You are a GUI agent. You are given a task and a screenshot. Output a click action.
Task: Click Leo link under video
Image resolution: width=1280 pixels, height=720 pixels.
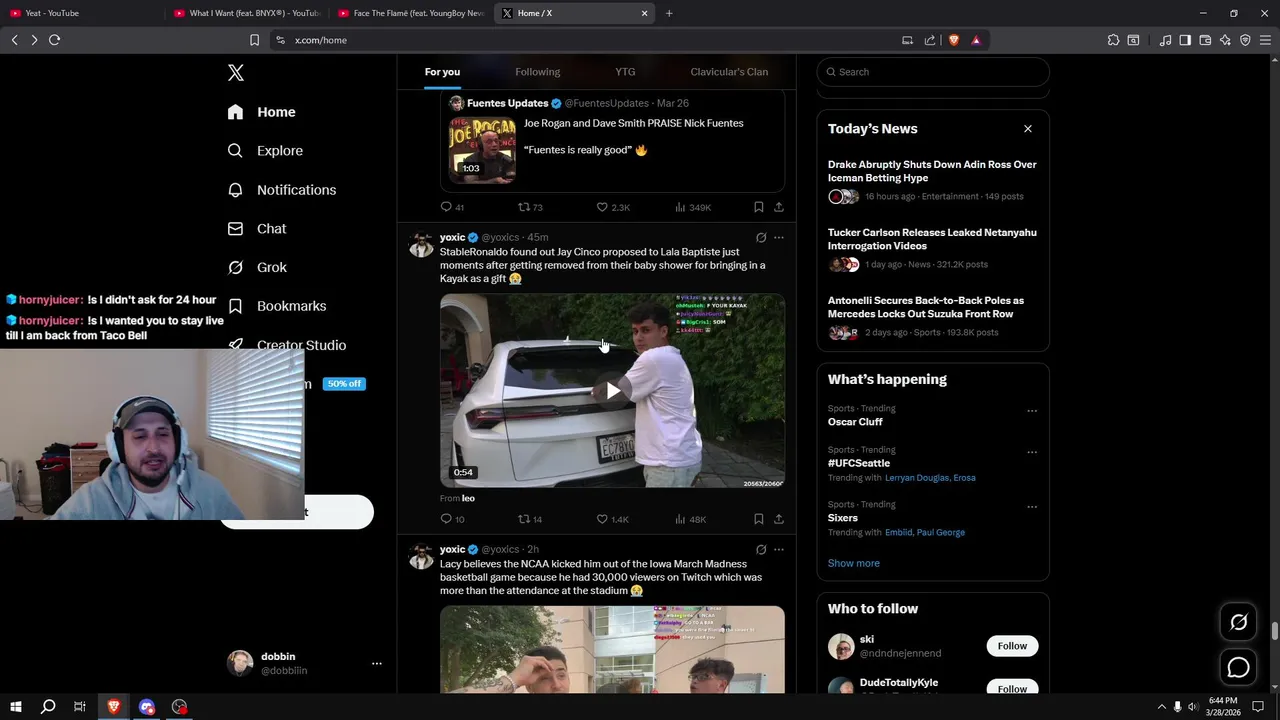[x=468, y=498]
